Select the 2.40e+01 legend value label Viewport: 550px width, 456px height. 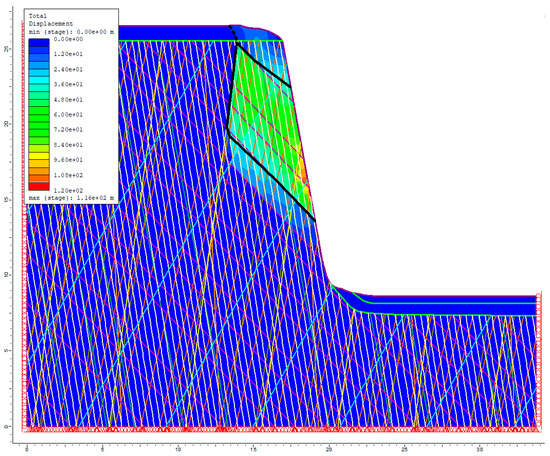tap(68, 69)
